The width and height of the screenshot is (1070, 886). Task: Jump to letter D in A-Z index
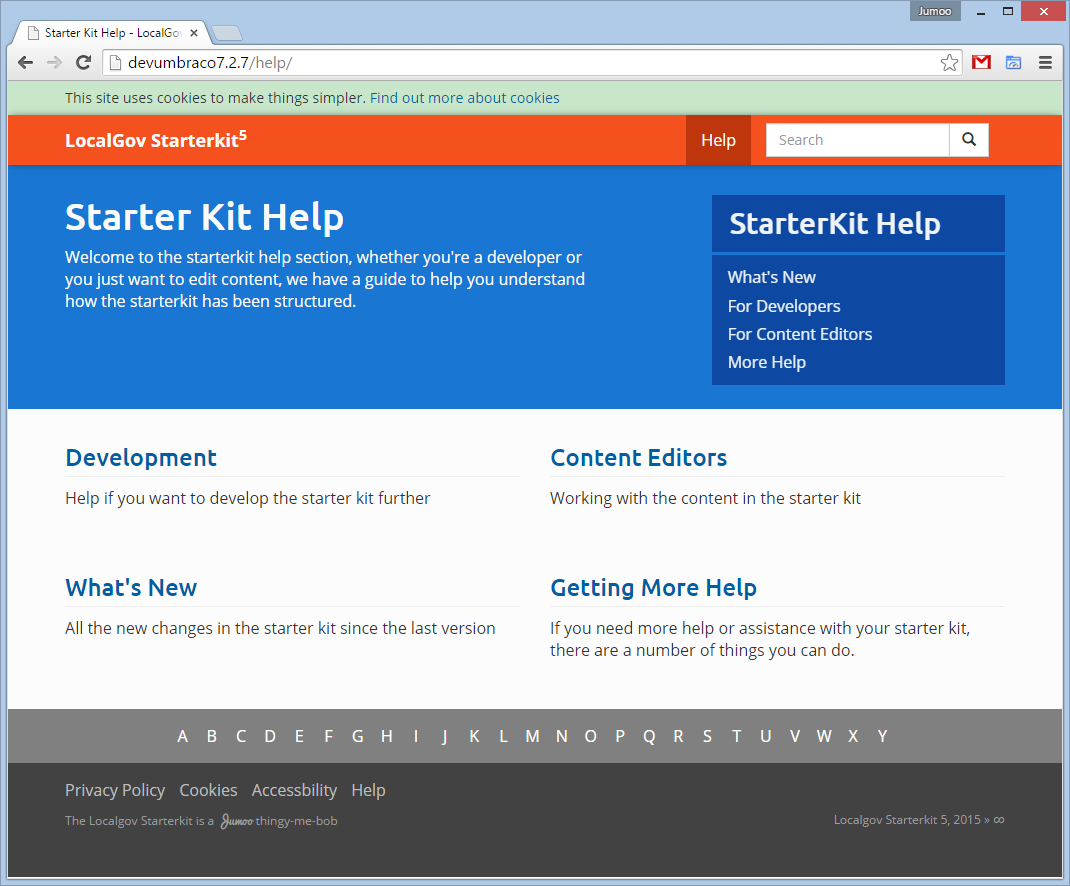[x=270, y=737]
